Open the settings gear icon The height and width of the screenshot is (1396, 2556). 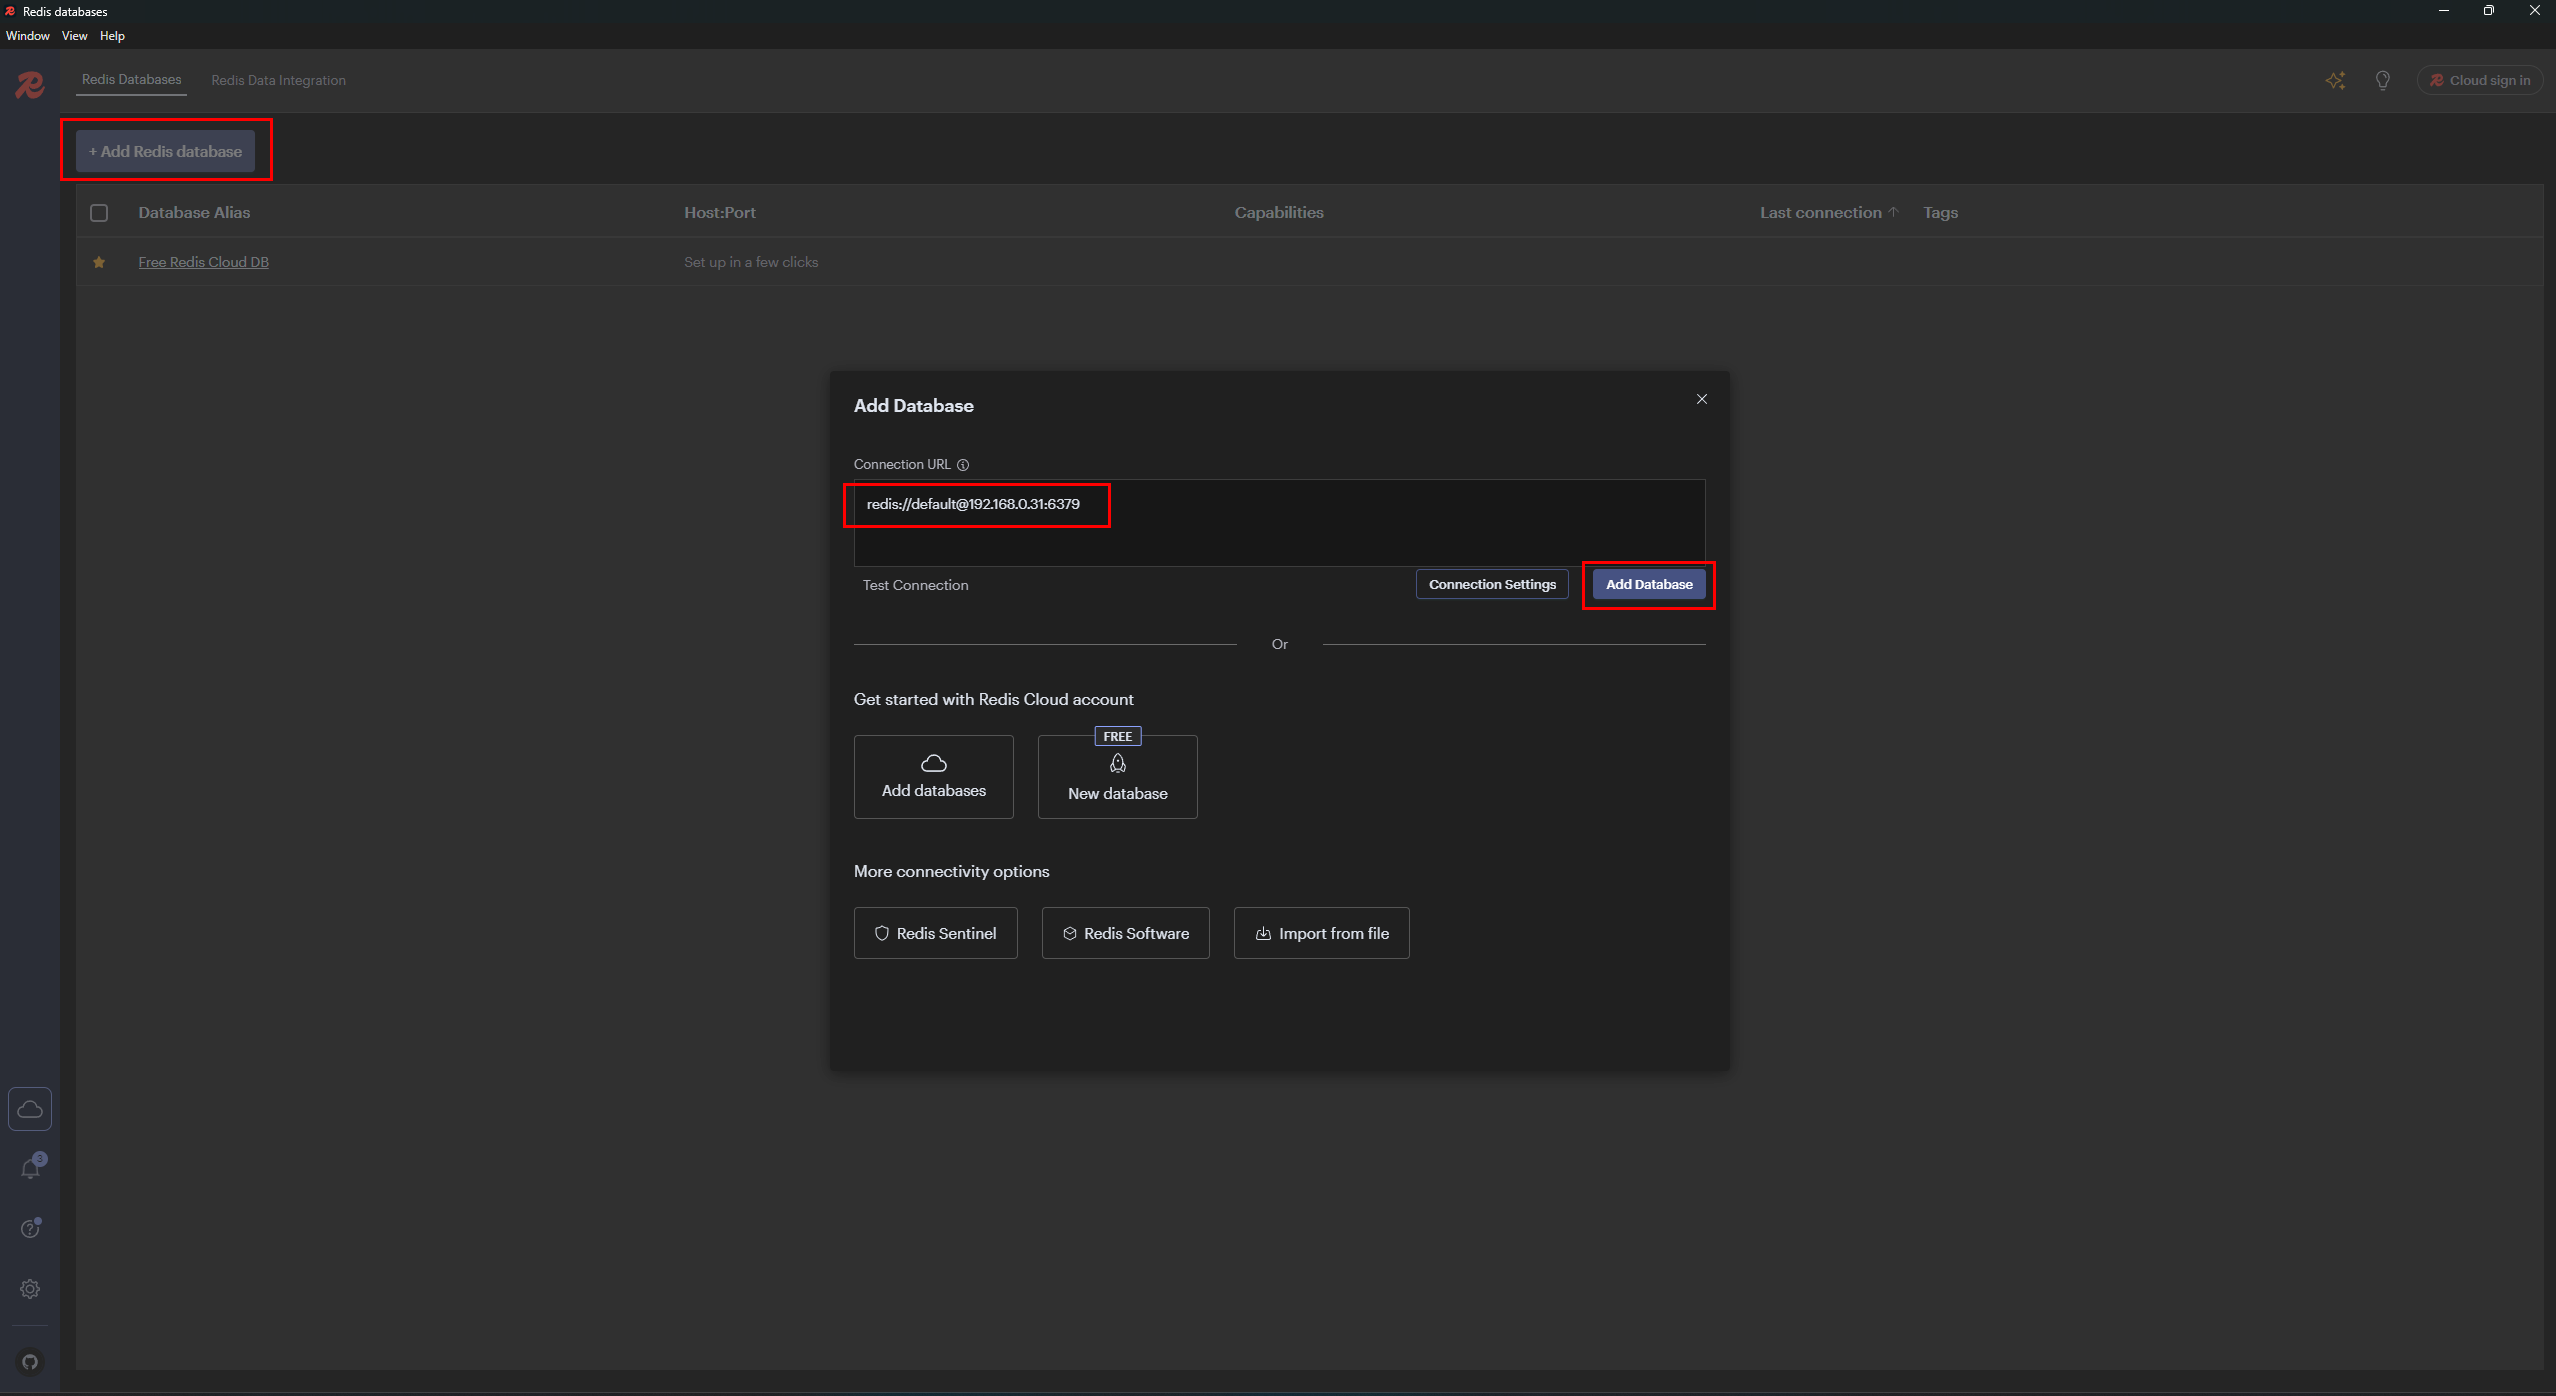pos(30,1289)
